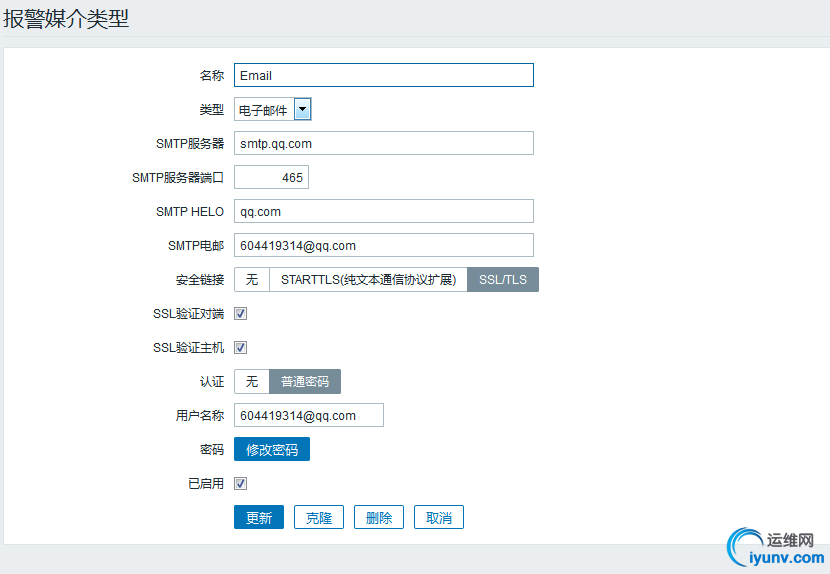Click the 克隆 clone button
Screen dimensions: 830x574
[319, 517]
